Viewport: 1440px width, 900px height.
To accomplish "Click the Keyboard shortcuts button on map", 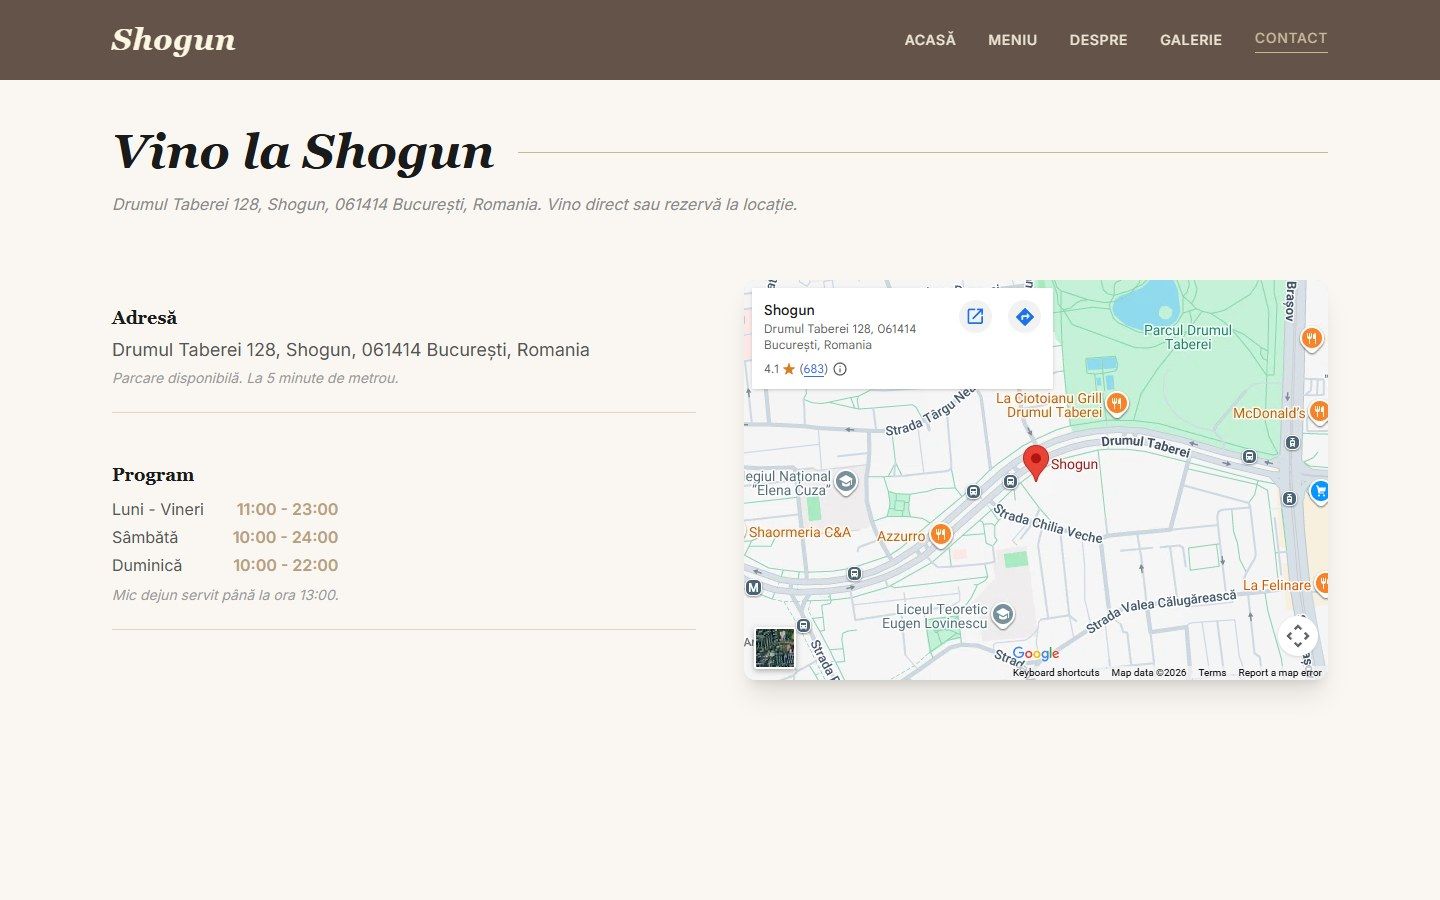I will click(1056, 673).
